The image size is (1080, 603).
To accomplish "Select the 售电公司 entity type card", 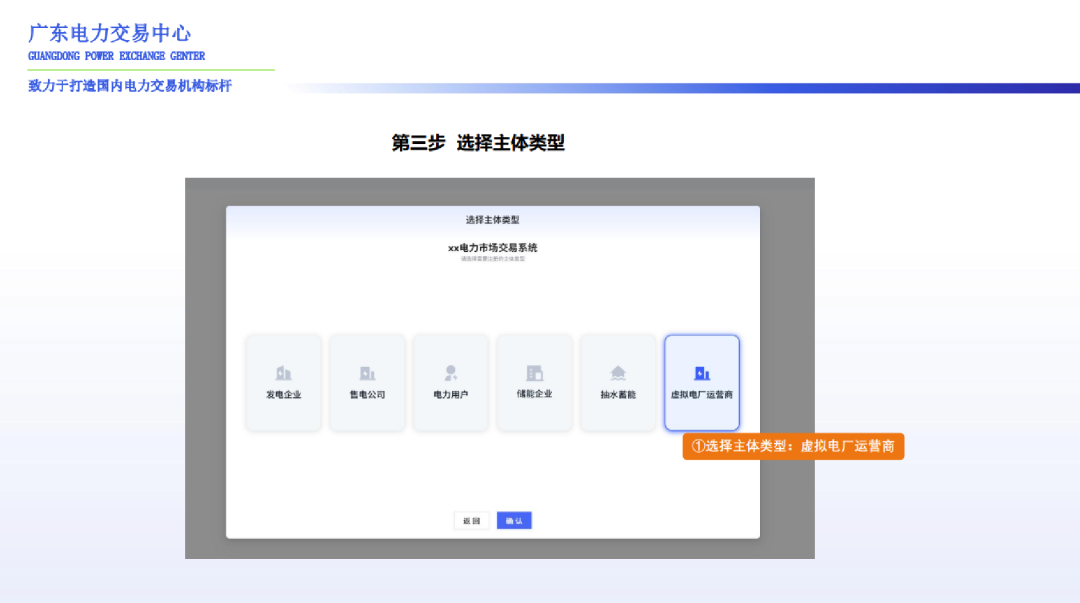I will [x=367, y=381].
